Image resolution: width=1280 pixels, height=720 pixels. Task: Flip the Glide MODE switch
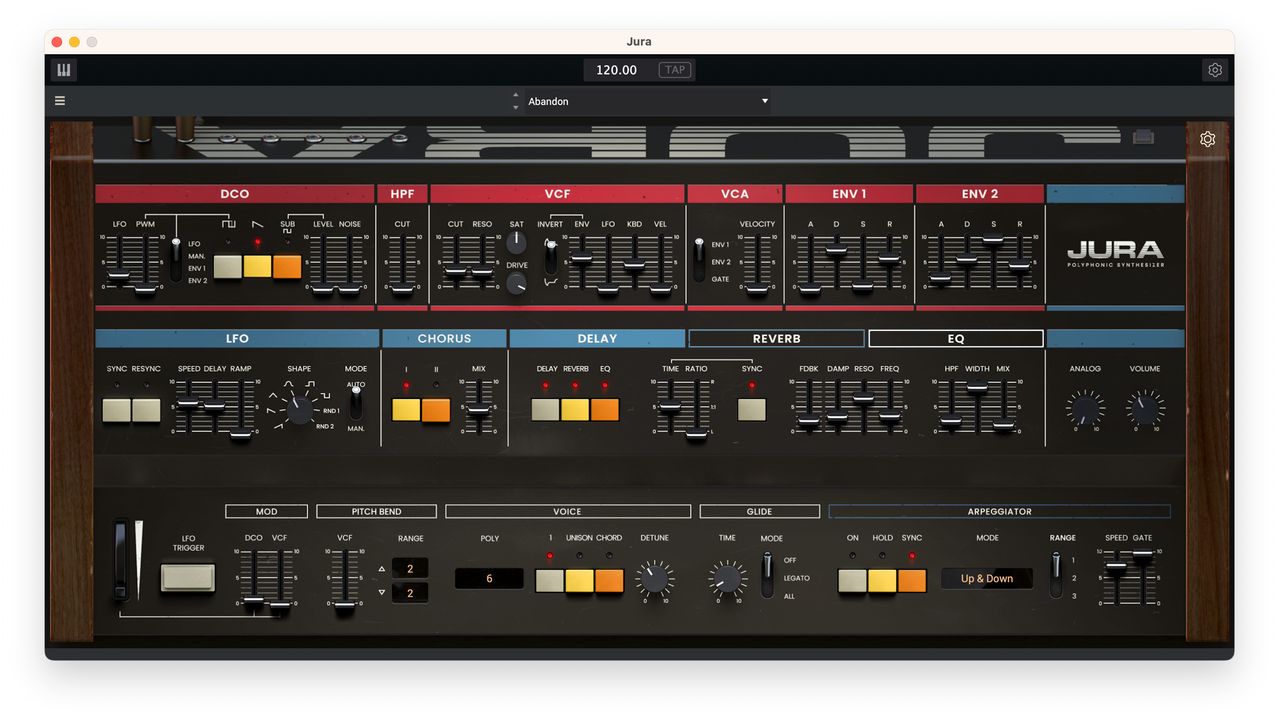point(767,575)
